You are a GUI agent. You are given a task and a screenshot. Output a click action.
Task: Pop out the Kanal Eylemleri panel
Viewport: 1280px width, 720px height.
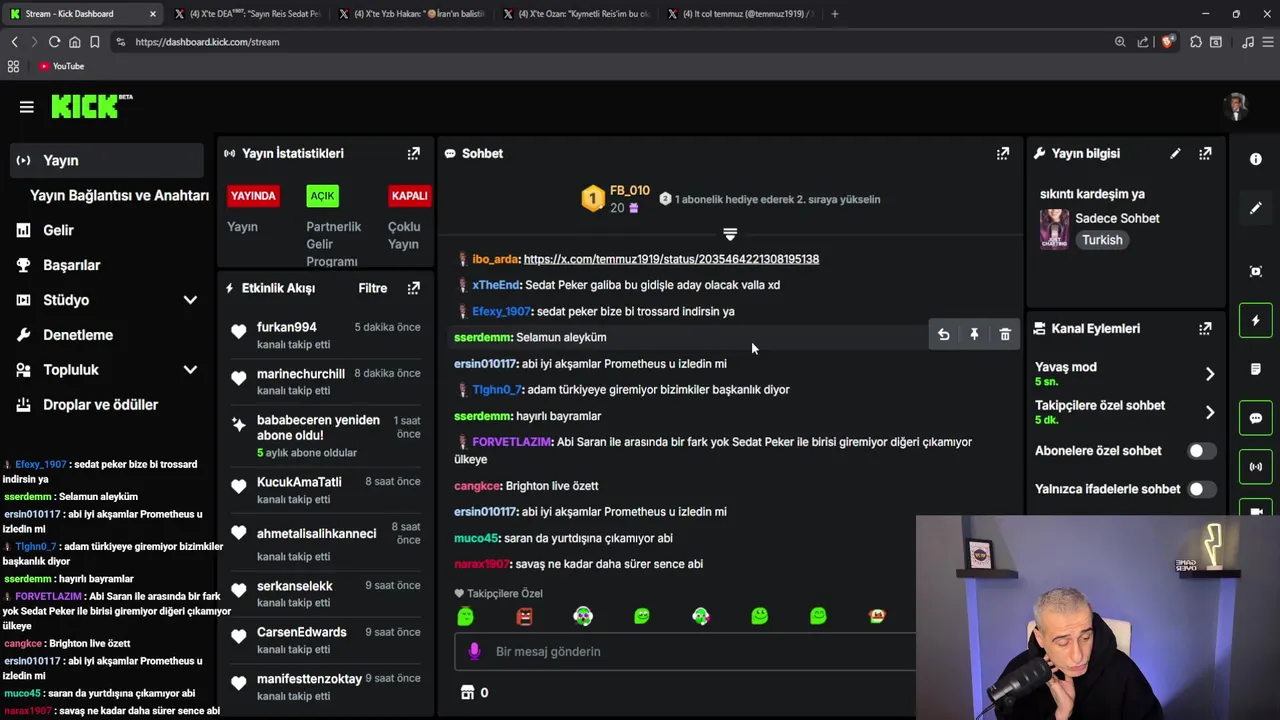coord(1205,328)
